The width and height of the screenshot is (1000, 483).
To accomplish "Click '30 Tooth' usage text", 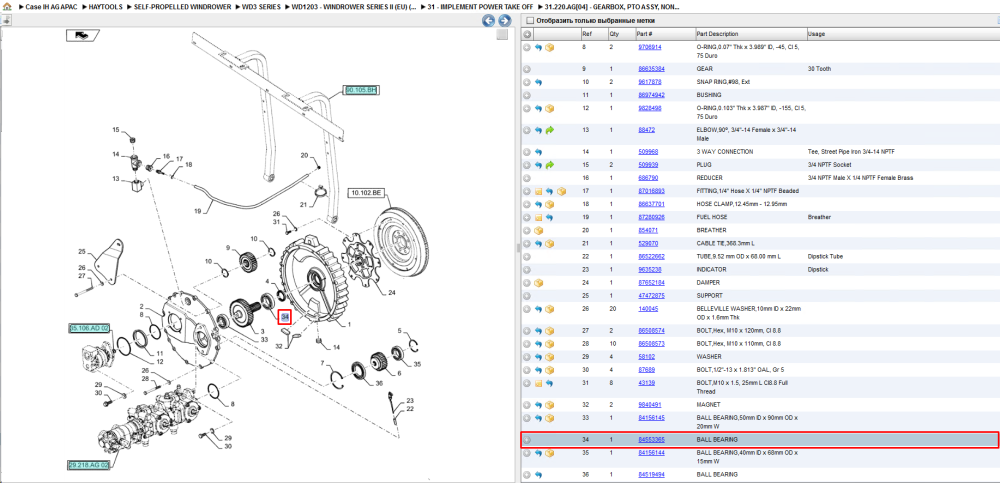I will coord(819,69).
